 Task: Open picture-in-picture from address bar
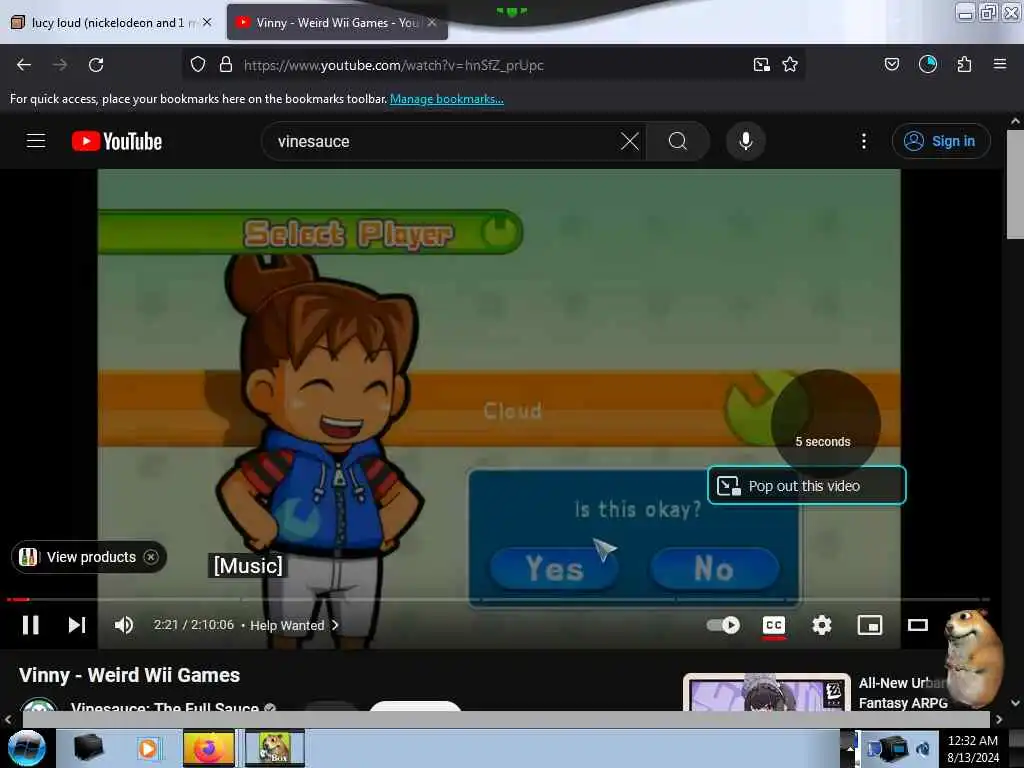point(761,65)
